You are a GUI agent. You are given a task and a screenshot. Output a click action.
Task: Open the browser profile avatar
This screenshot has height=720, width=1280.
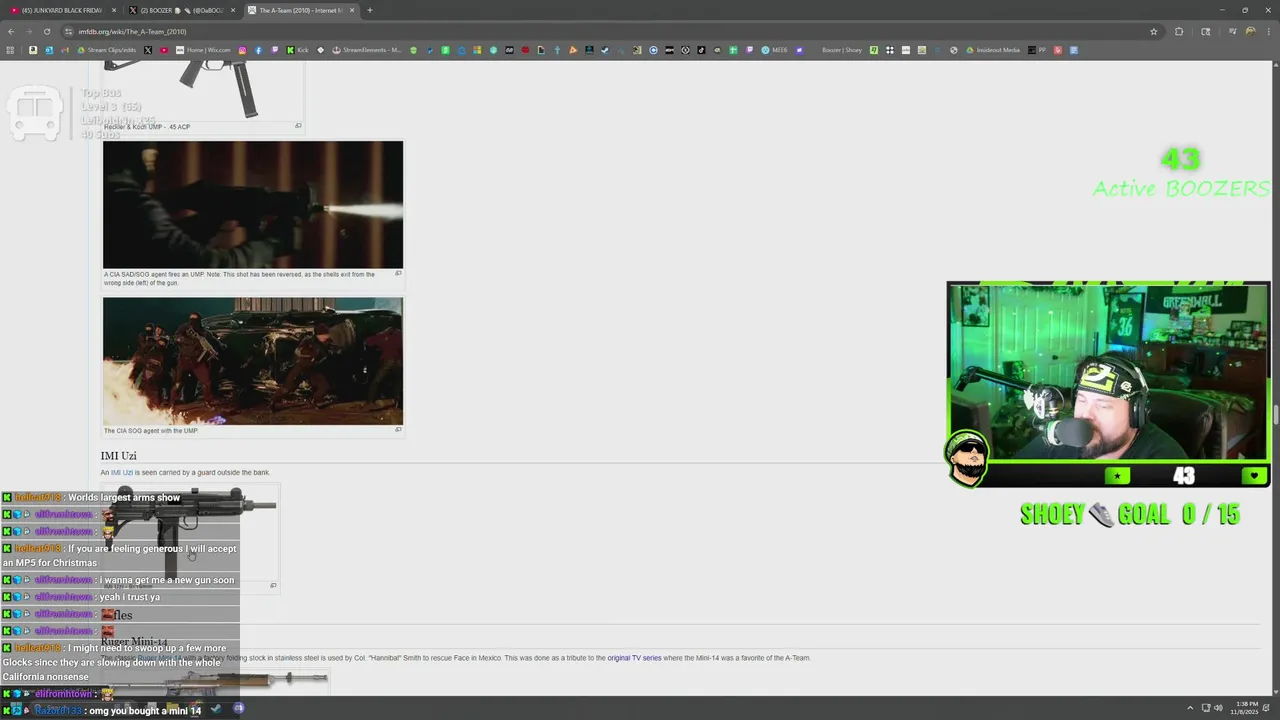(1250, 31)
